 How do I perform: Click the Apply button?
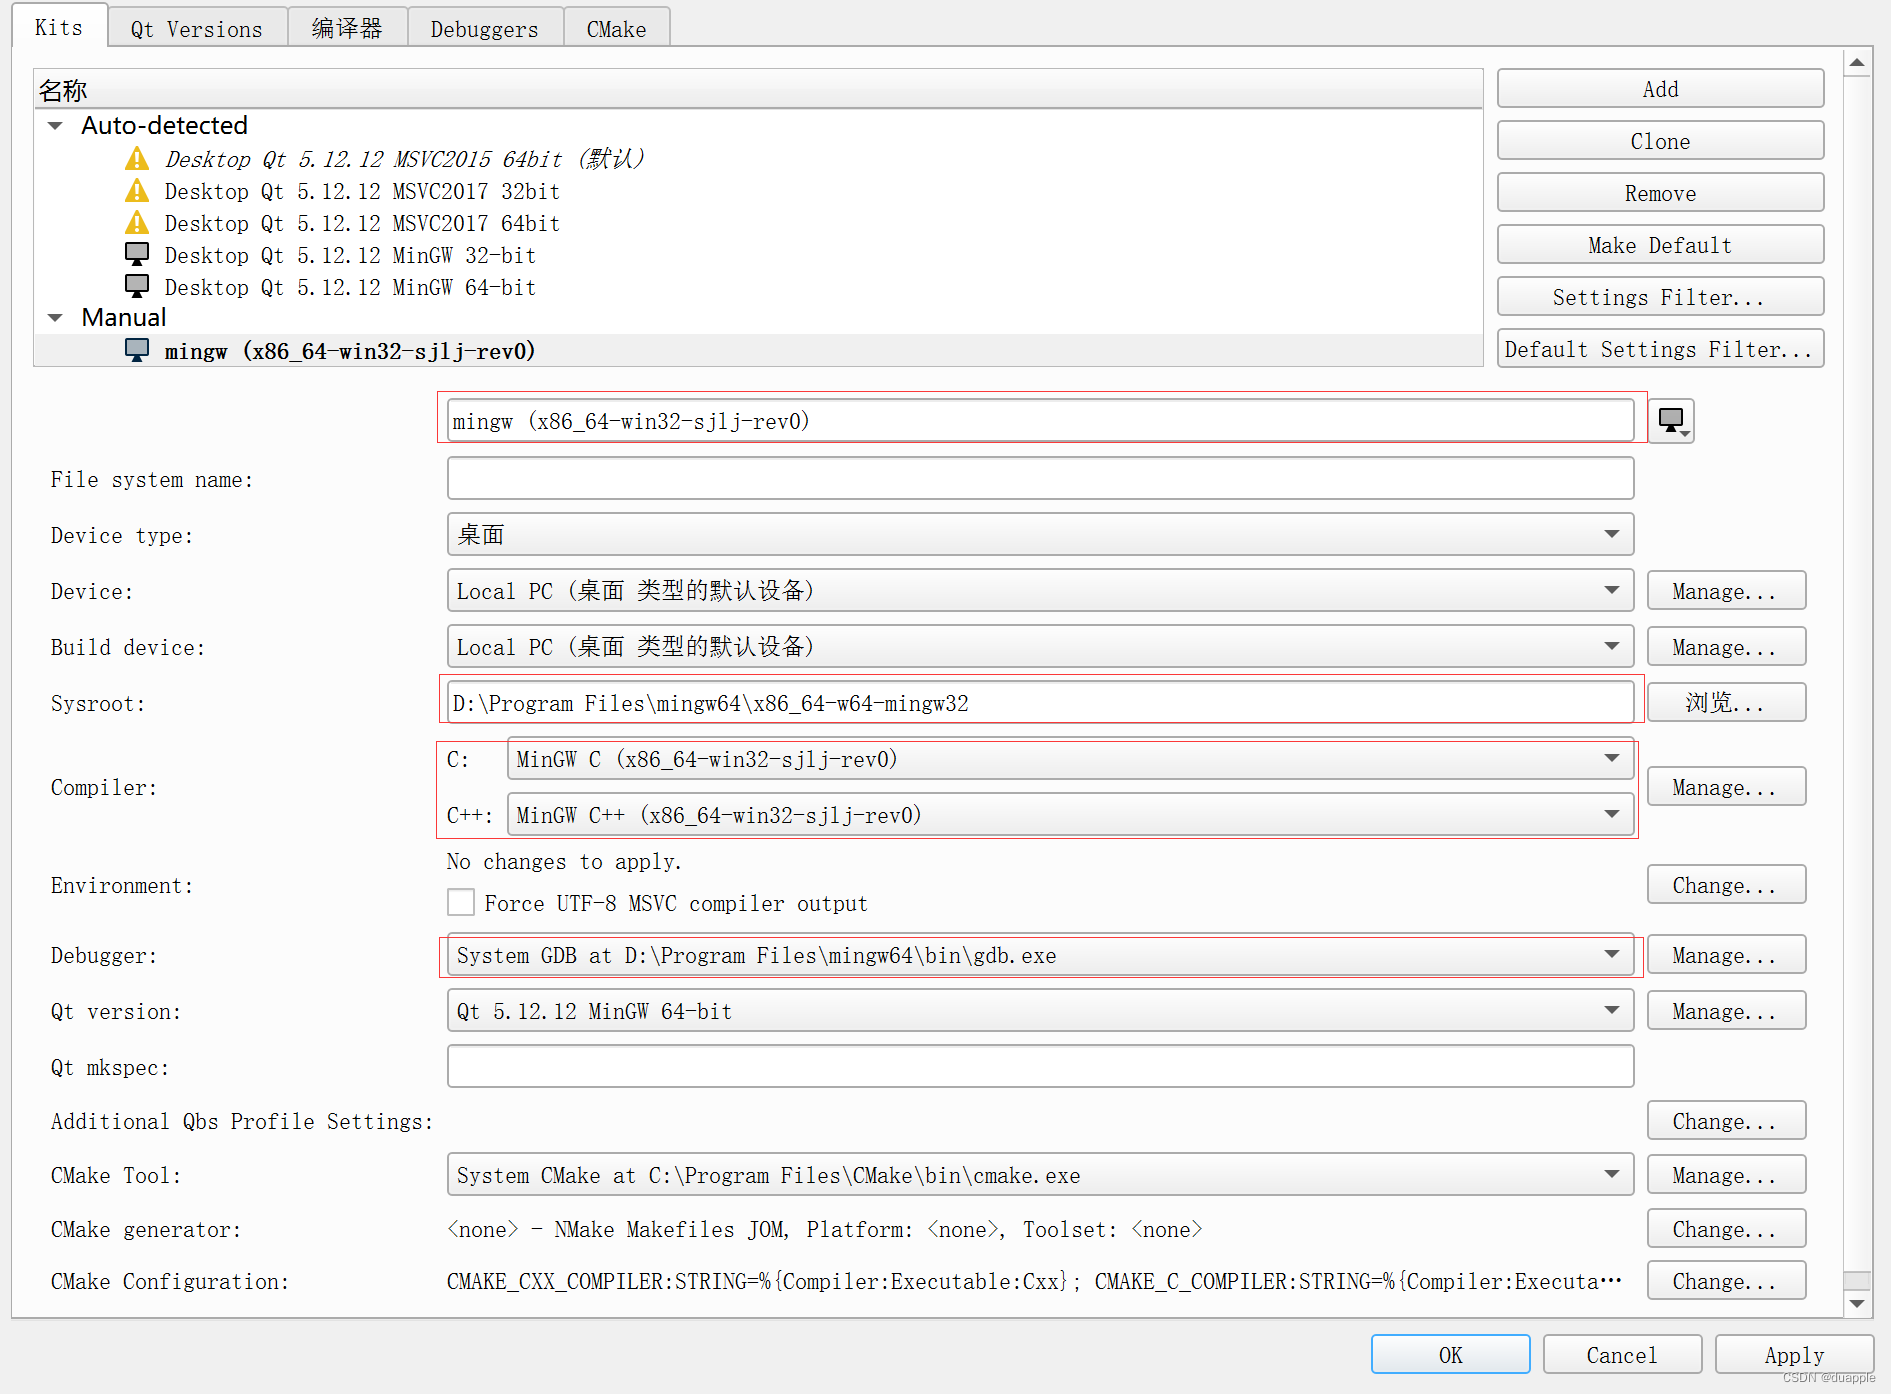(x=1794, y=1355)
